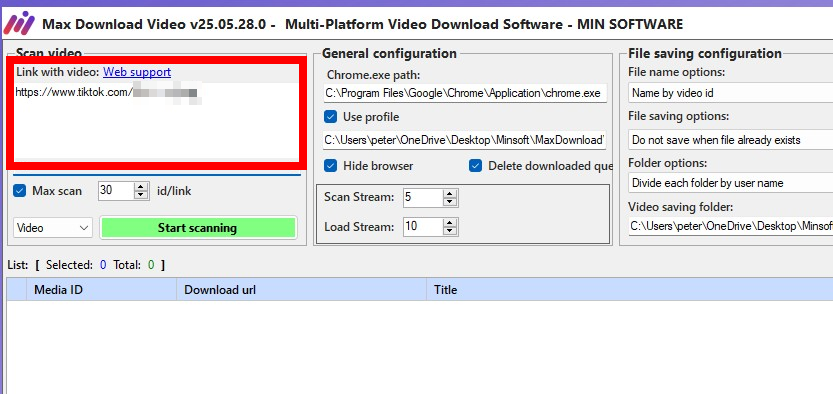The width and height of the screenshot is (833, 394).
Task: Click into the video link text box
Action: point(156,122)
